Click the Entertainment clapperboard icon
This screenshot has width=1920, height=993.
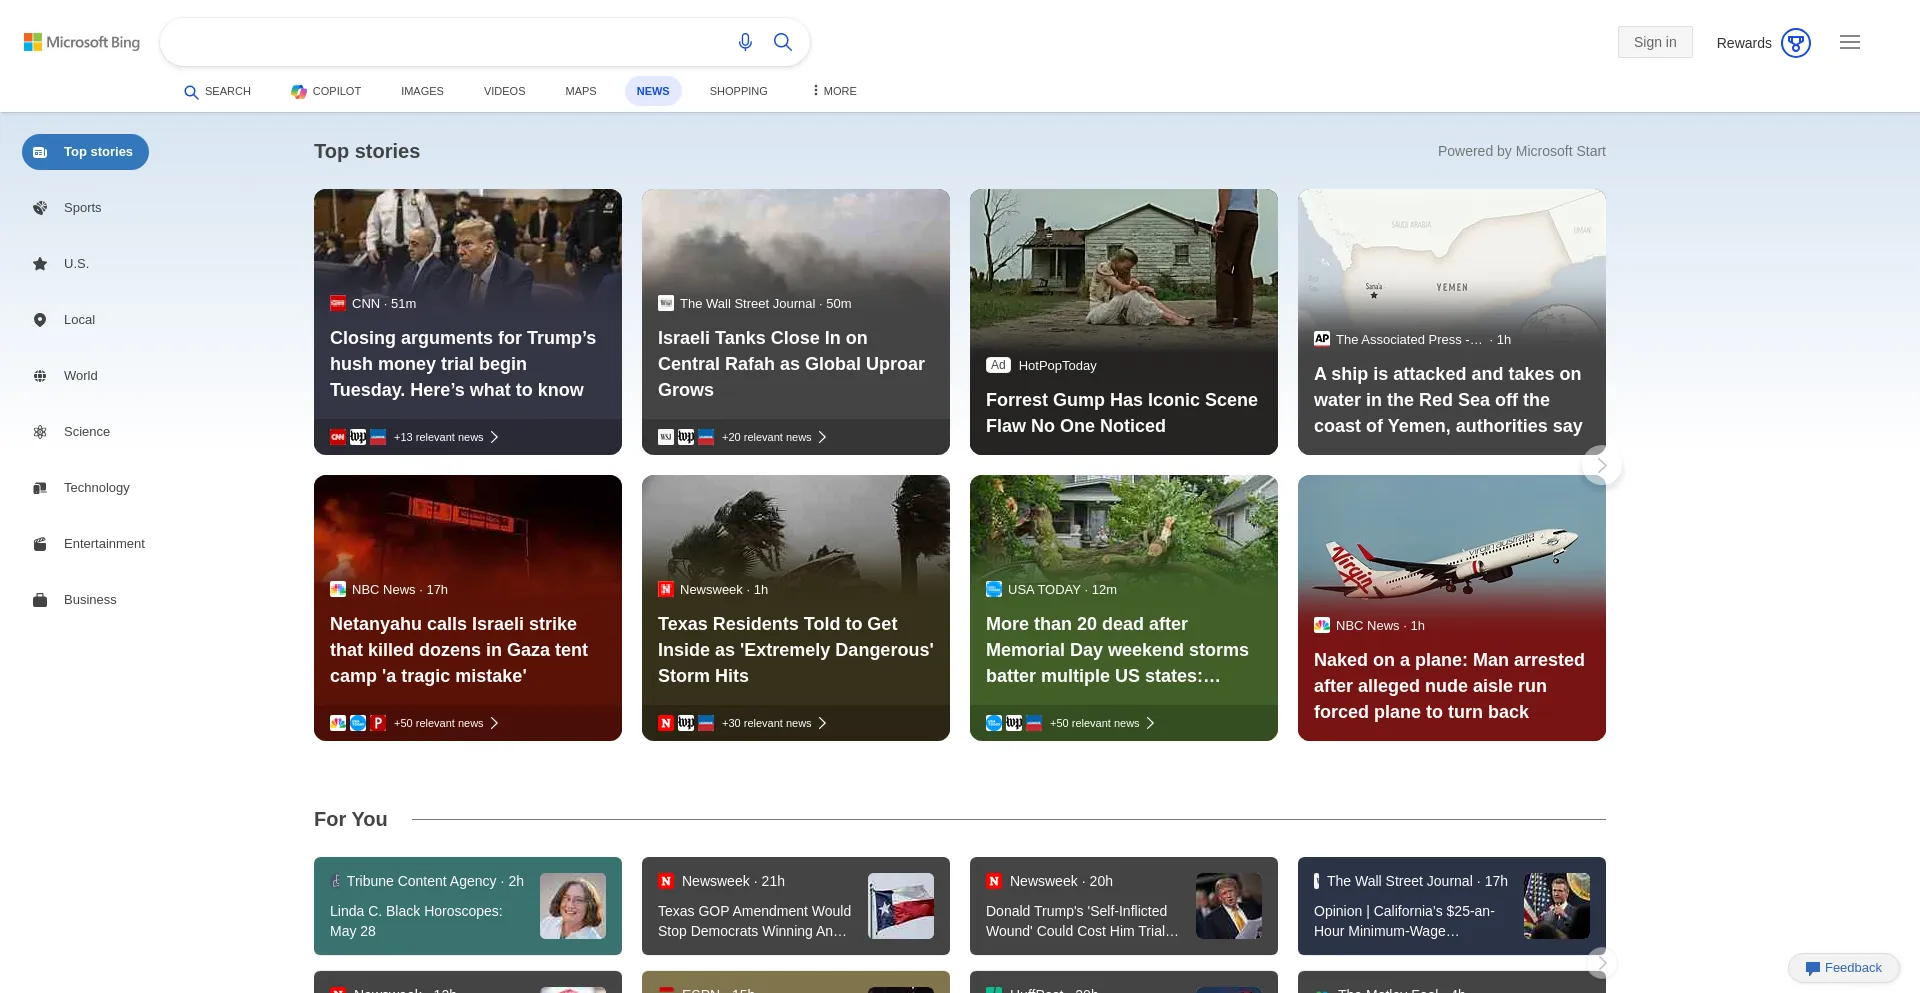pyautogui.click(x=40, y=544)
